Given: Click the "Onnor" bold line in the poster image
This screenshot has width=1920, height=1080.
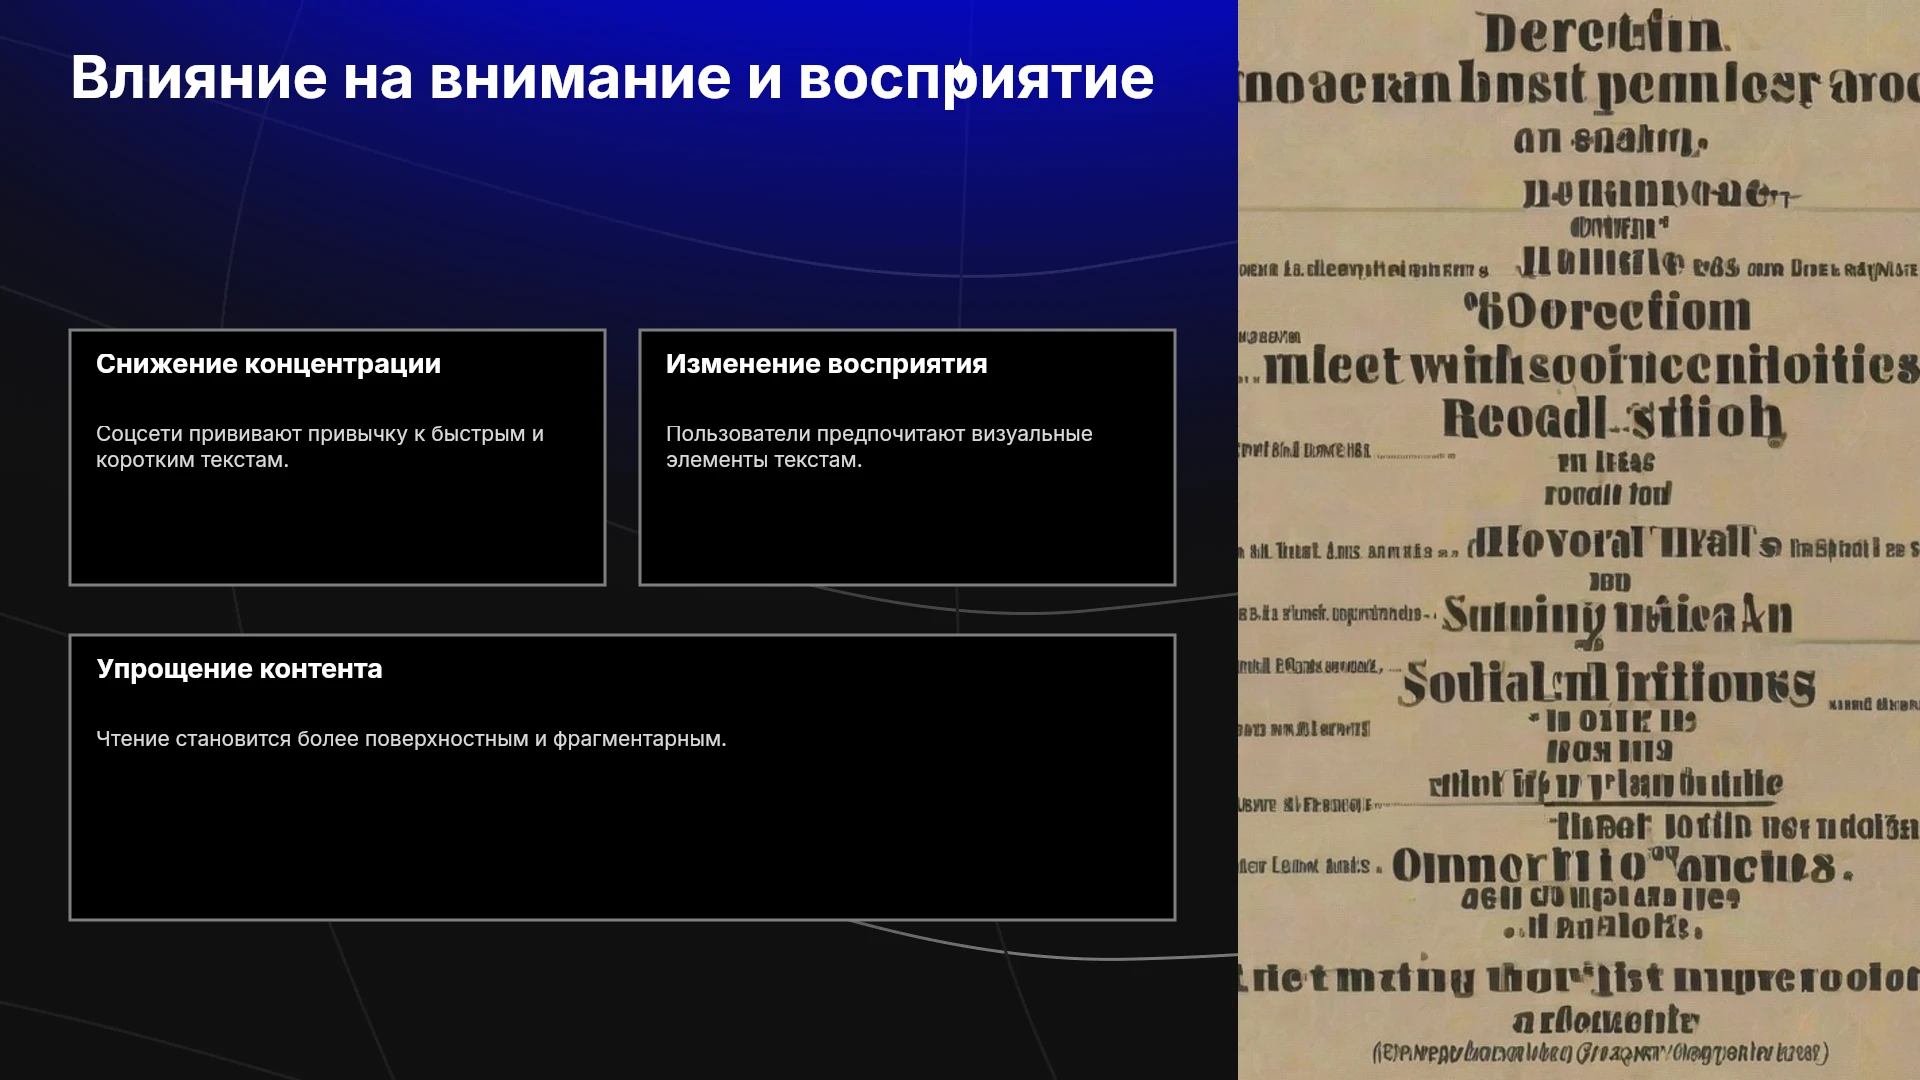Looking at the screenshot, I should [x=1620, y=865].
